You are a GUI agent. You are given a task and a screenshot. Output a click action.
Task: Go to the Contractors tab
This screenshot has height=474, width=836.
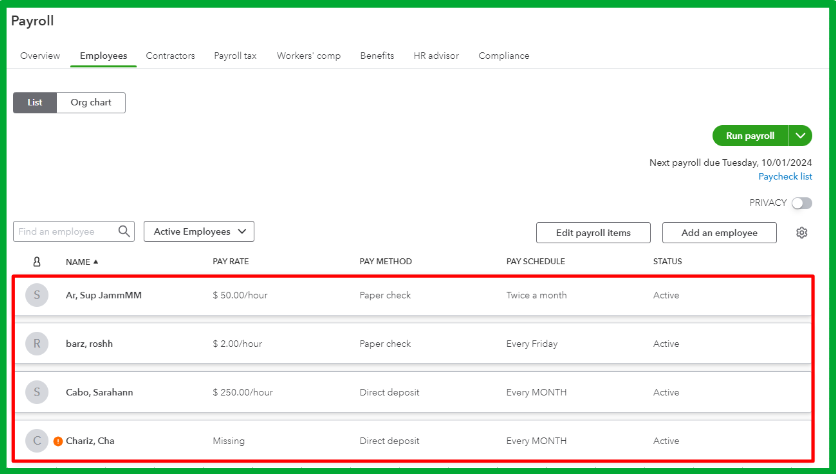tap(170, 55)
